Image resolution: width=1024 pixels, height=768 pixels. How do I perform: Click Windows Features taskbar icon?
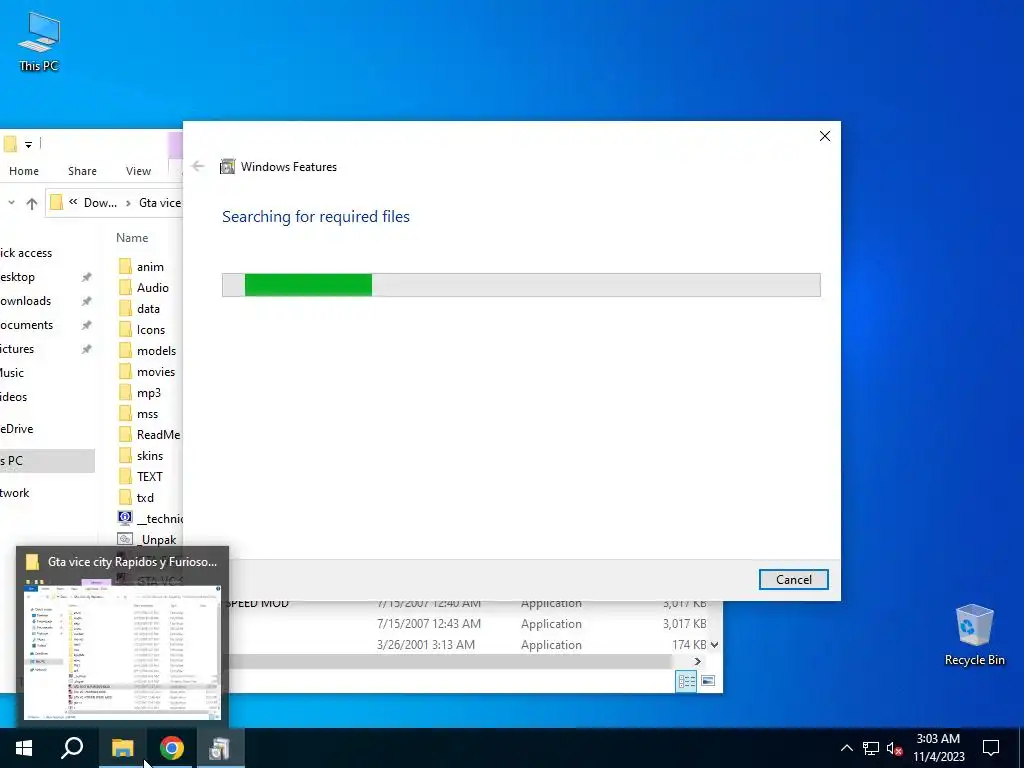tap(220, 748)
